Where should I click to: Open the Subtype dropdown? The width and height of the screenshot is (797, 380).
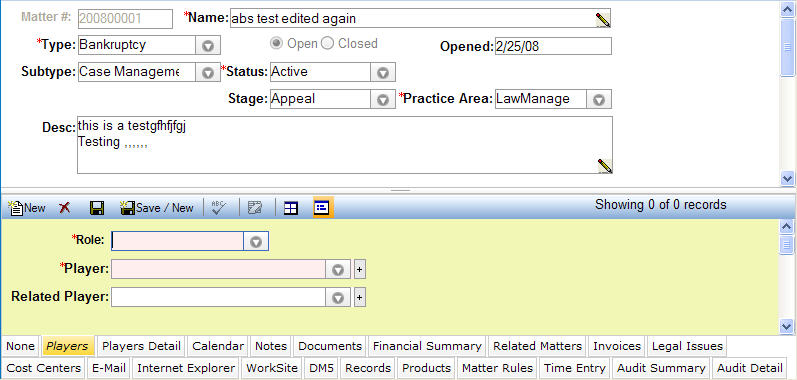[208, 72]
